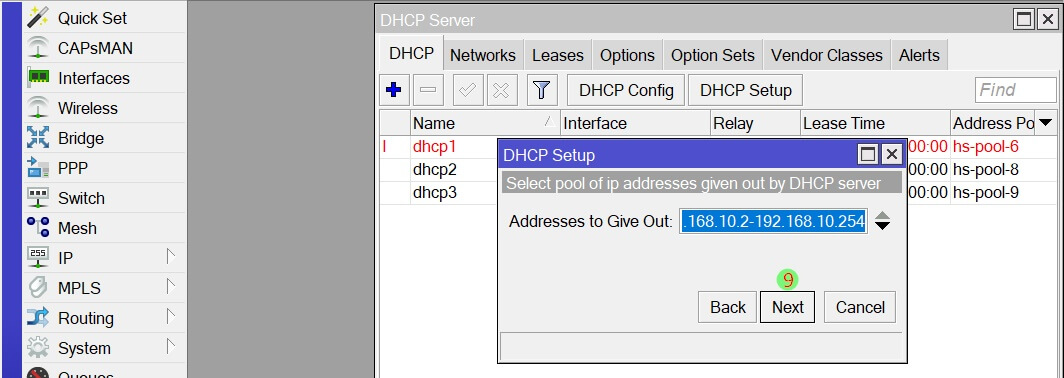Switch to the Networks tab
This screenshot has height=378, width=1064.
482,56
